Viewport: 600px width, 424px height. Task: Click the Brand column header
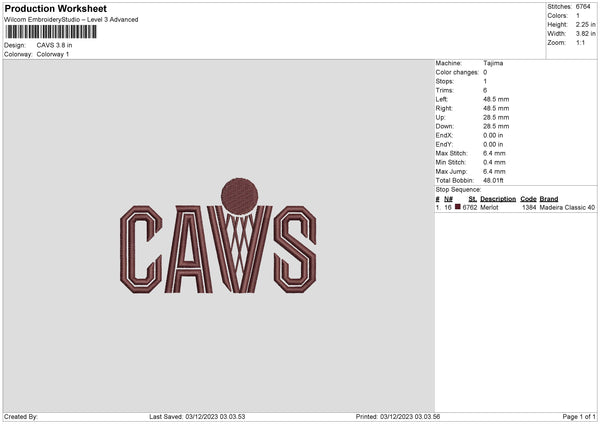tap(549, 199)
